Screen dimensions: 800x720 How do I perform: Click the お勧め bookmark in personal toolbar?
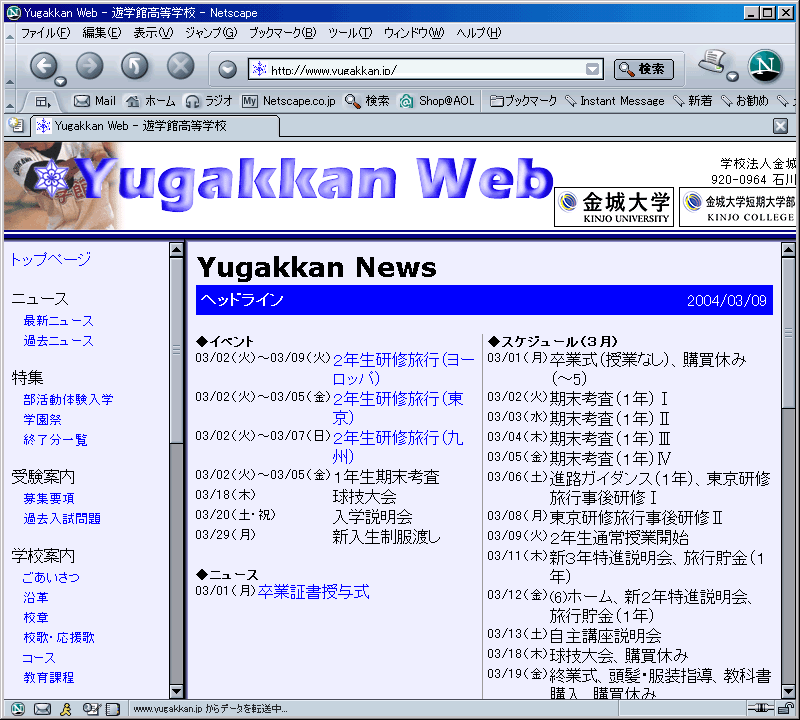coord(745,101)
